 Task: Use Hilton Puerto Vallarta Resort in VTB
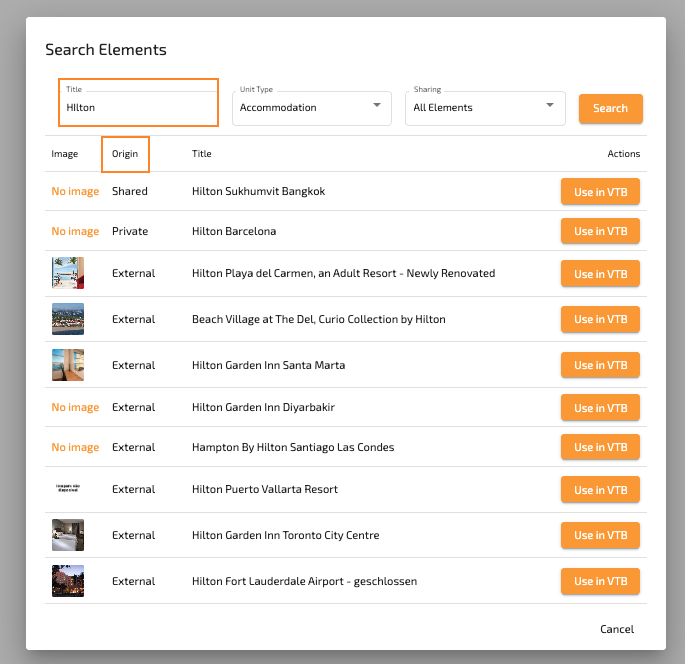click(x=600, y=489)
